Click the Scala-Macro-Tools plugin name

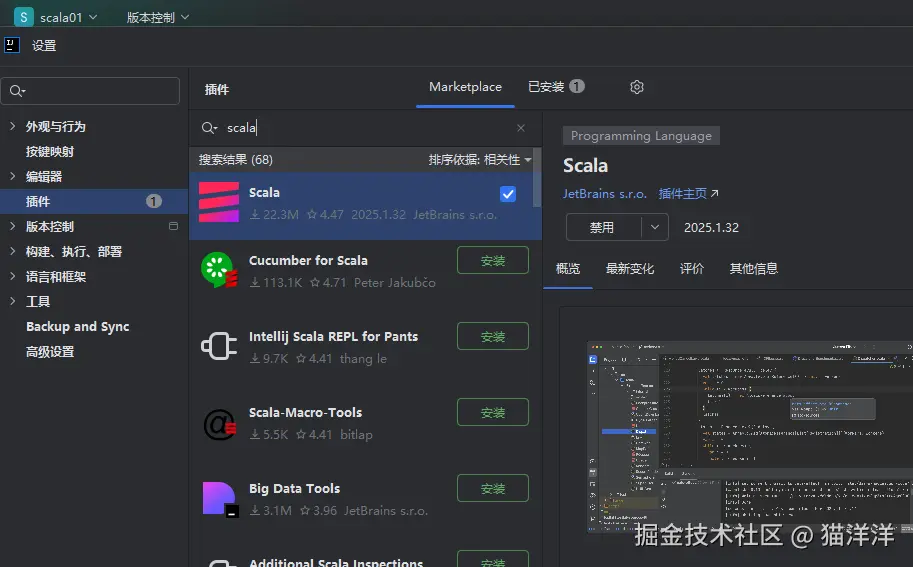305,412
